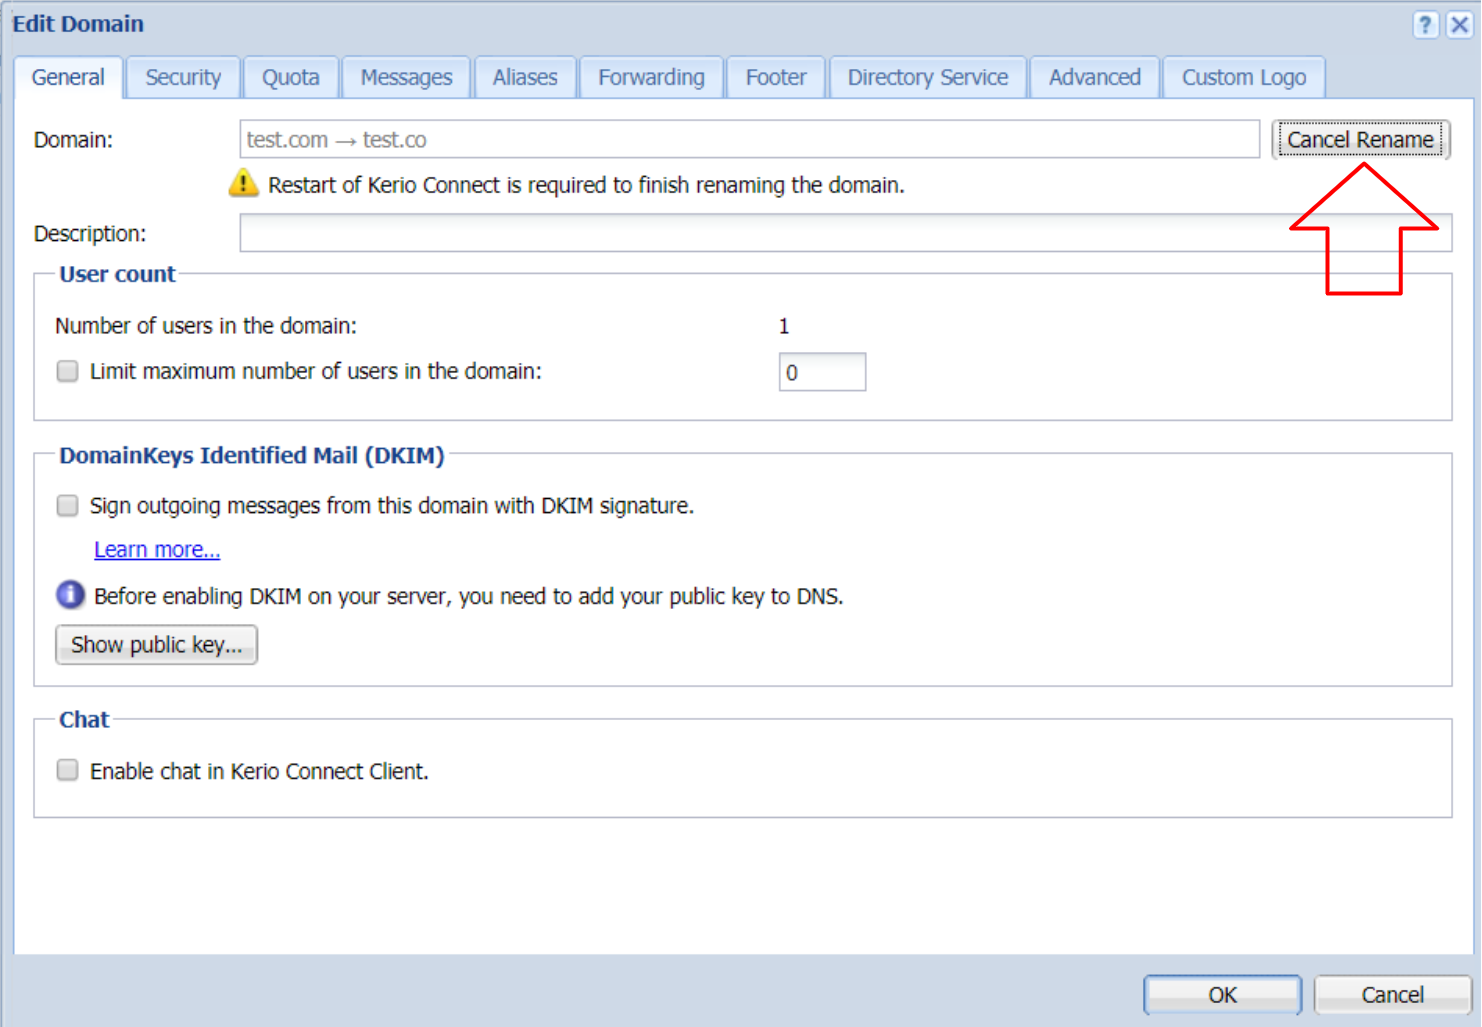
Task: Confirm changes with the OK button
Action: [1222, 995]
